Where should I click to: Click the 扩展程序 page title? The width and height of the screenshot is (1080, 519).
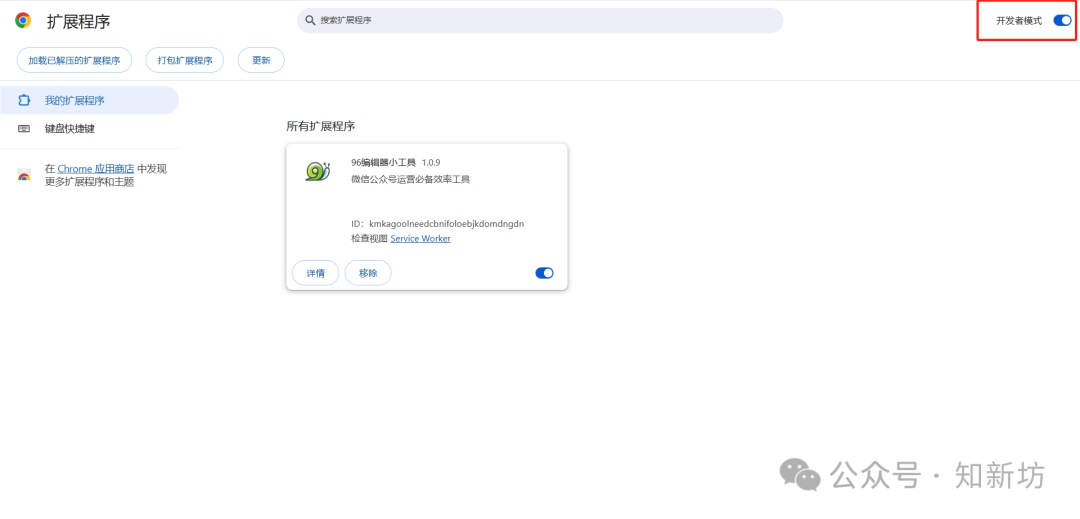pyautogui.click(x=79, y=21)
